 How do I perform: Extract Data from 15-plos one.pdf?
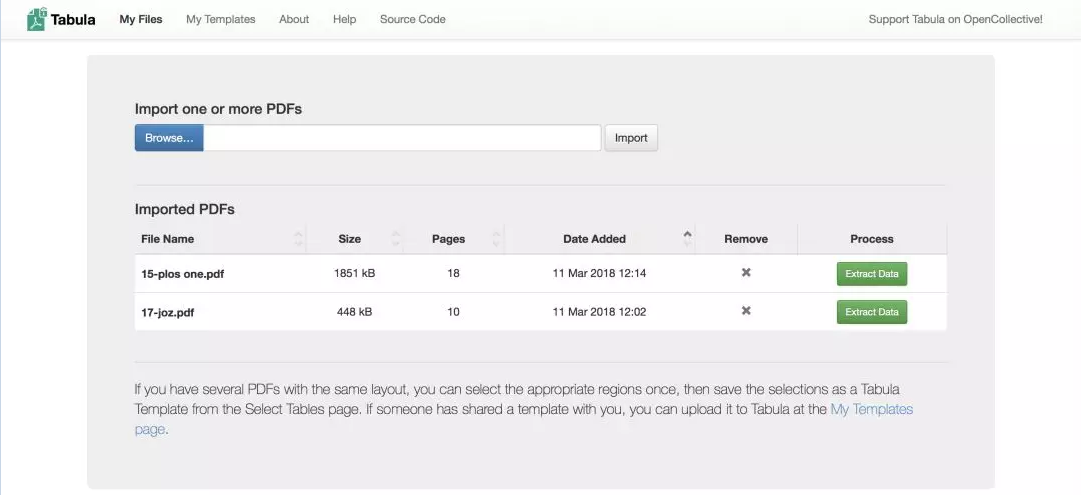tap(872, 274)
